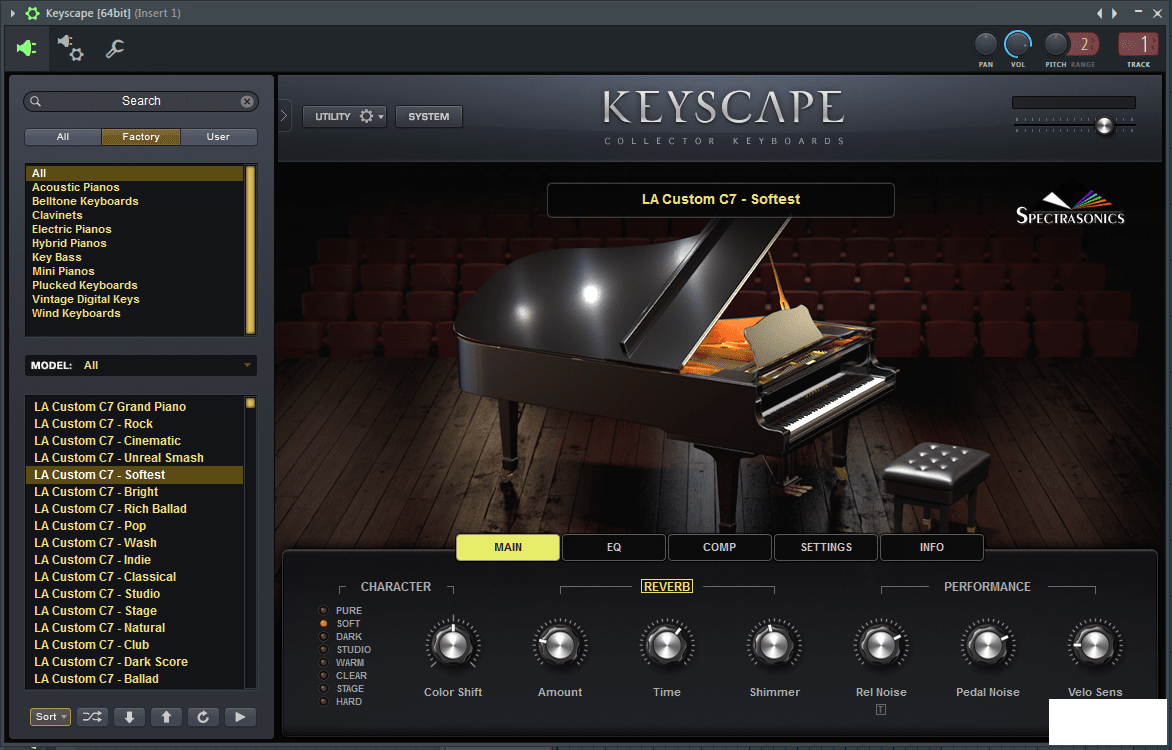Switch to the EQ tab
Screen dimensions: 1172x750
click(614, 547)
